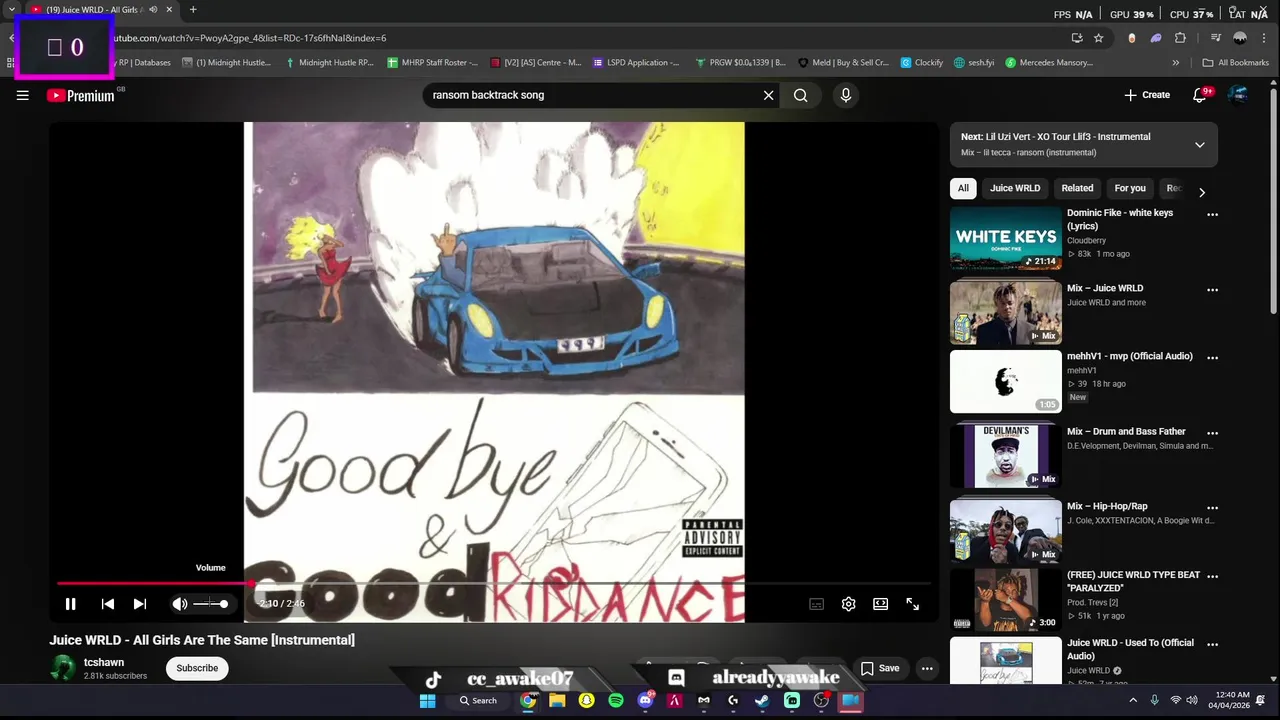Skip to the next video
The width and height of the screenshot is (1280, 720).
(x=140, y=604)
